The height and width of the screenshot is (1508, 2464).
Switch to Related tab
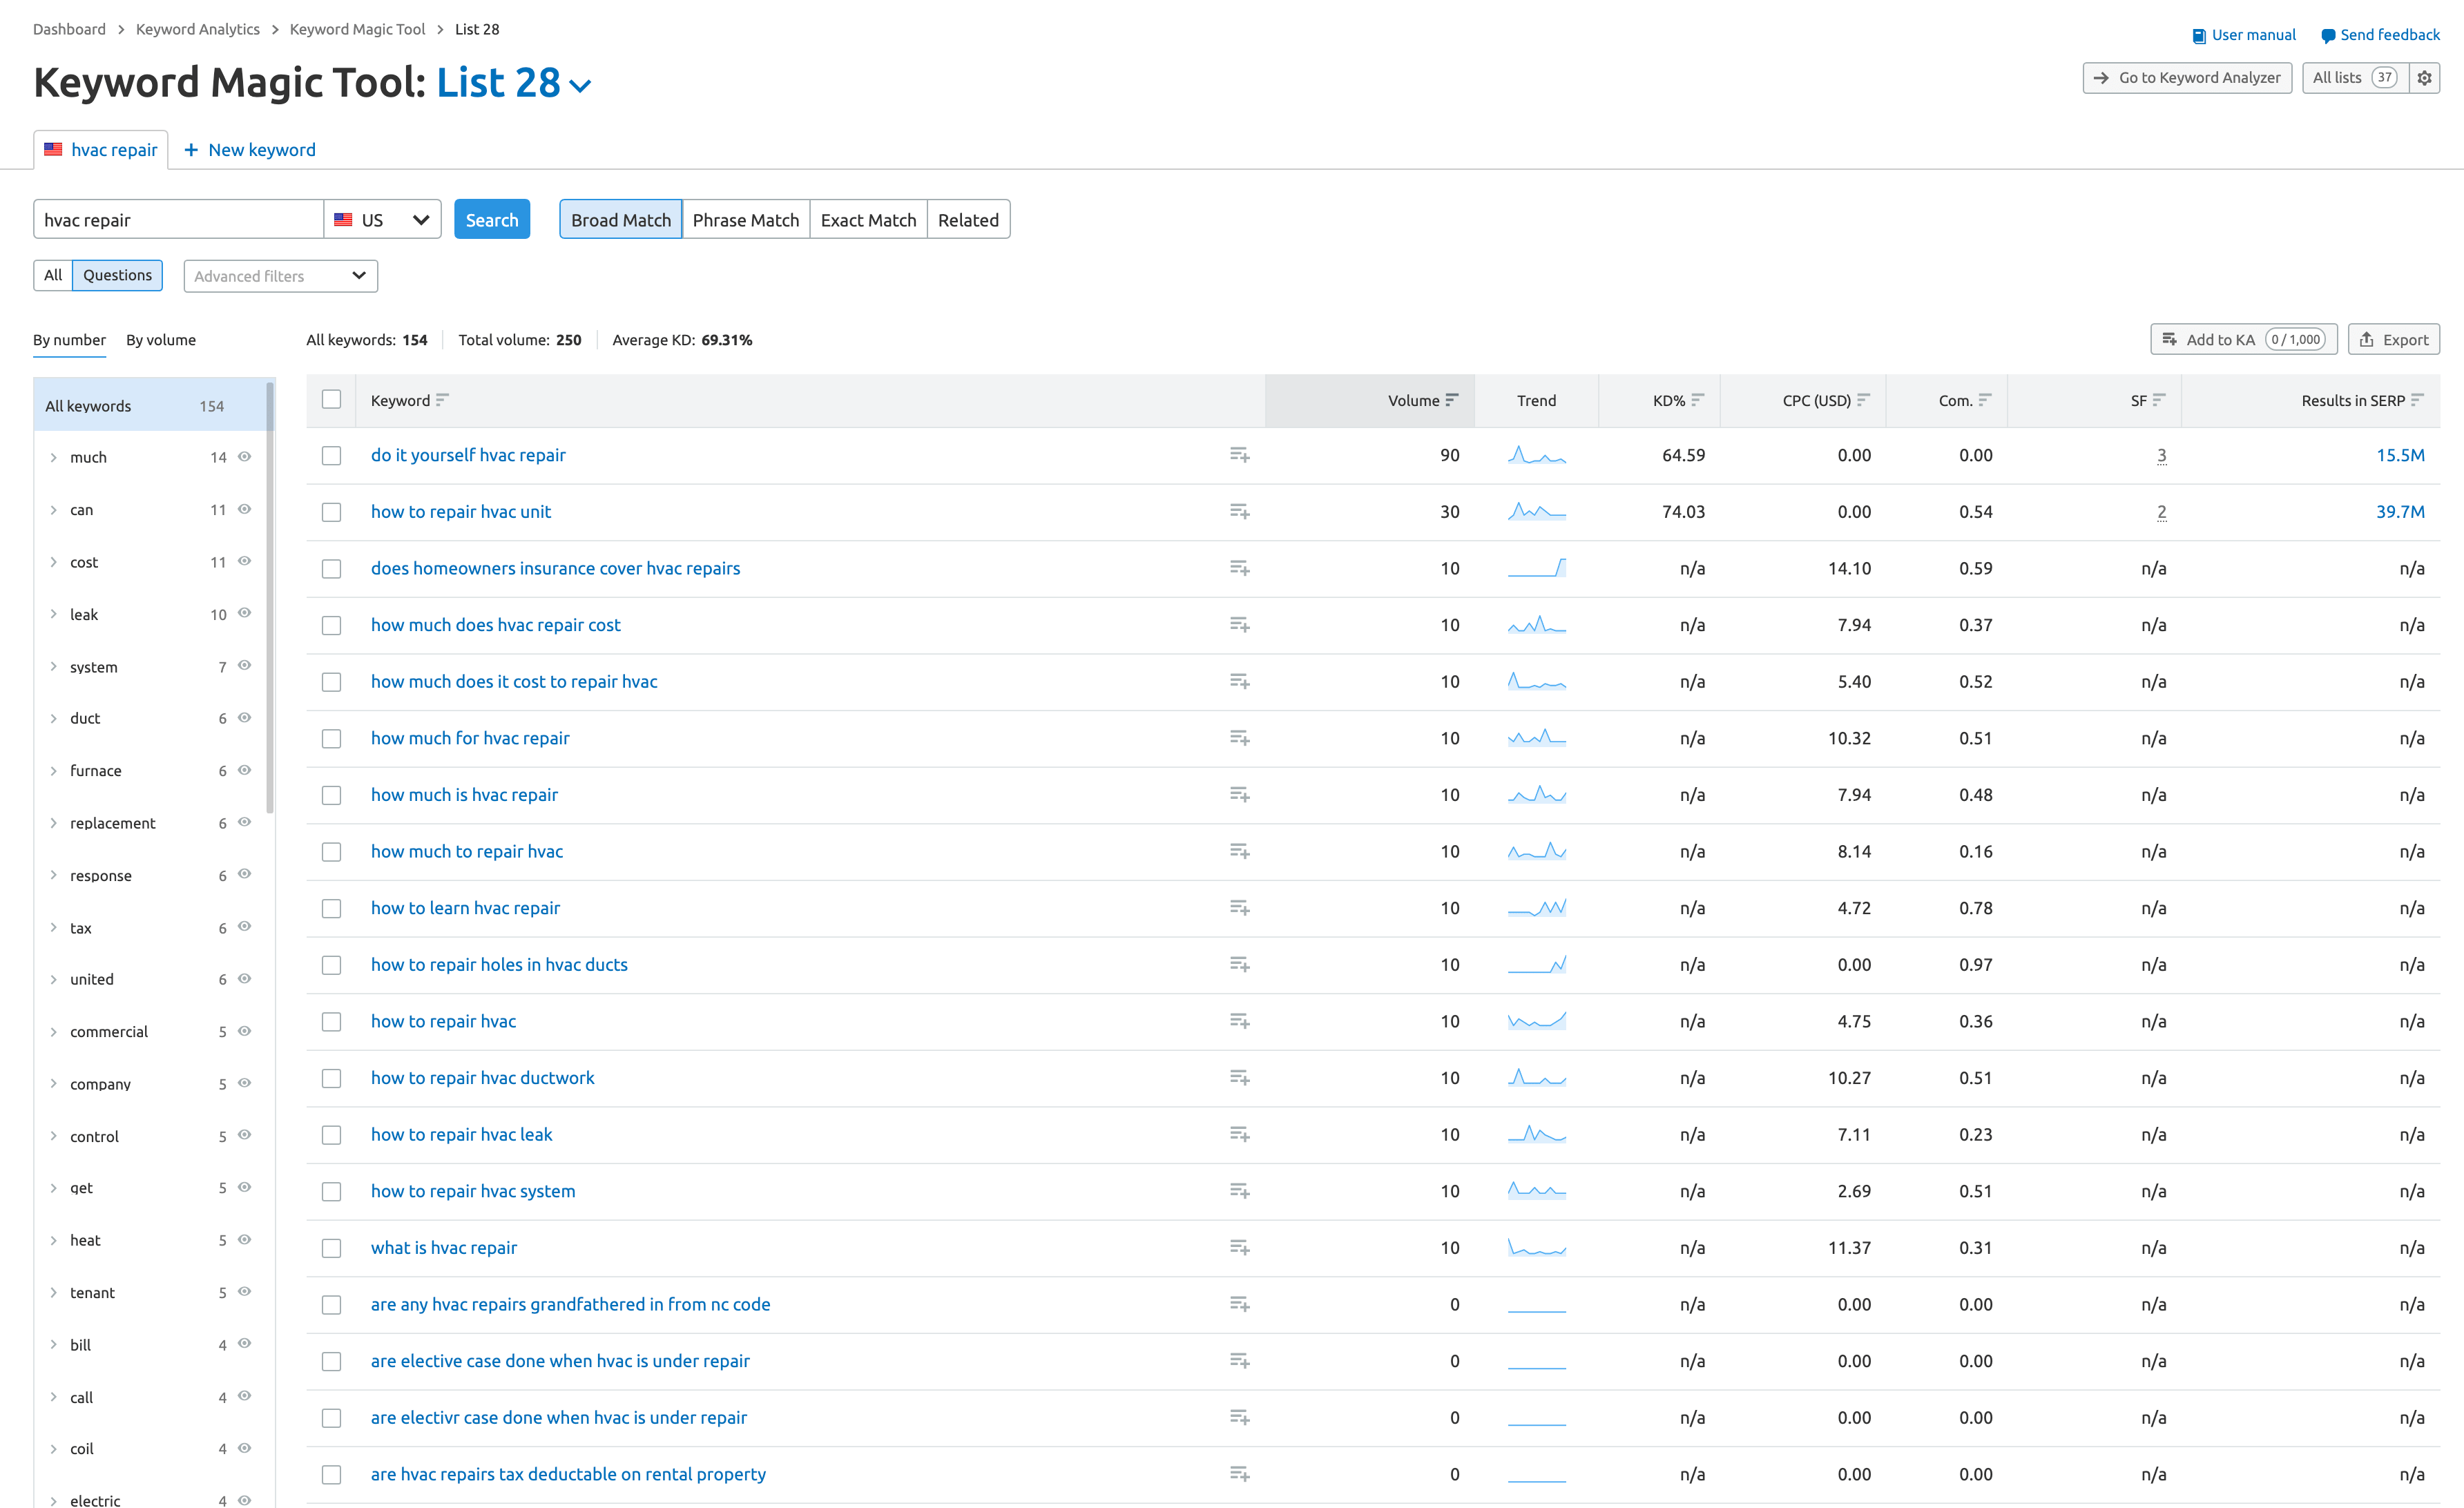coord(968,220)
